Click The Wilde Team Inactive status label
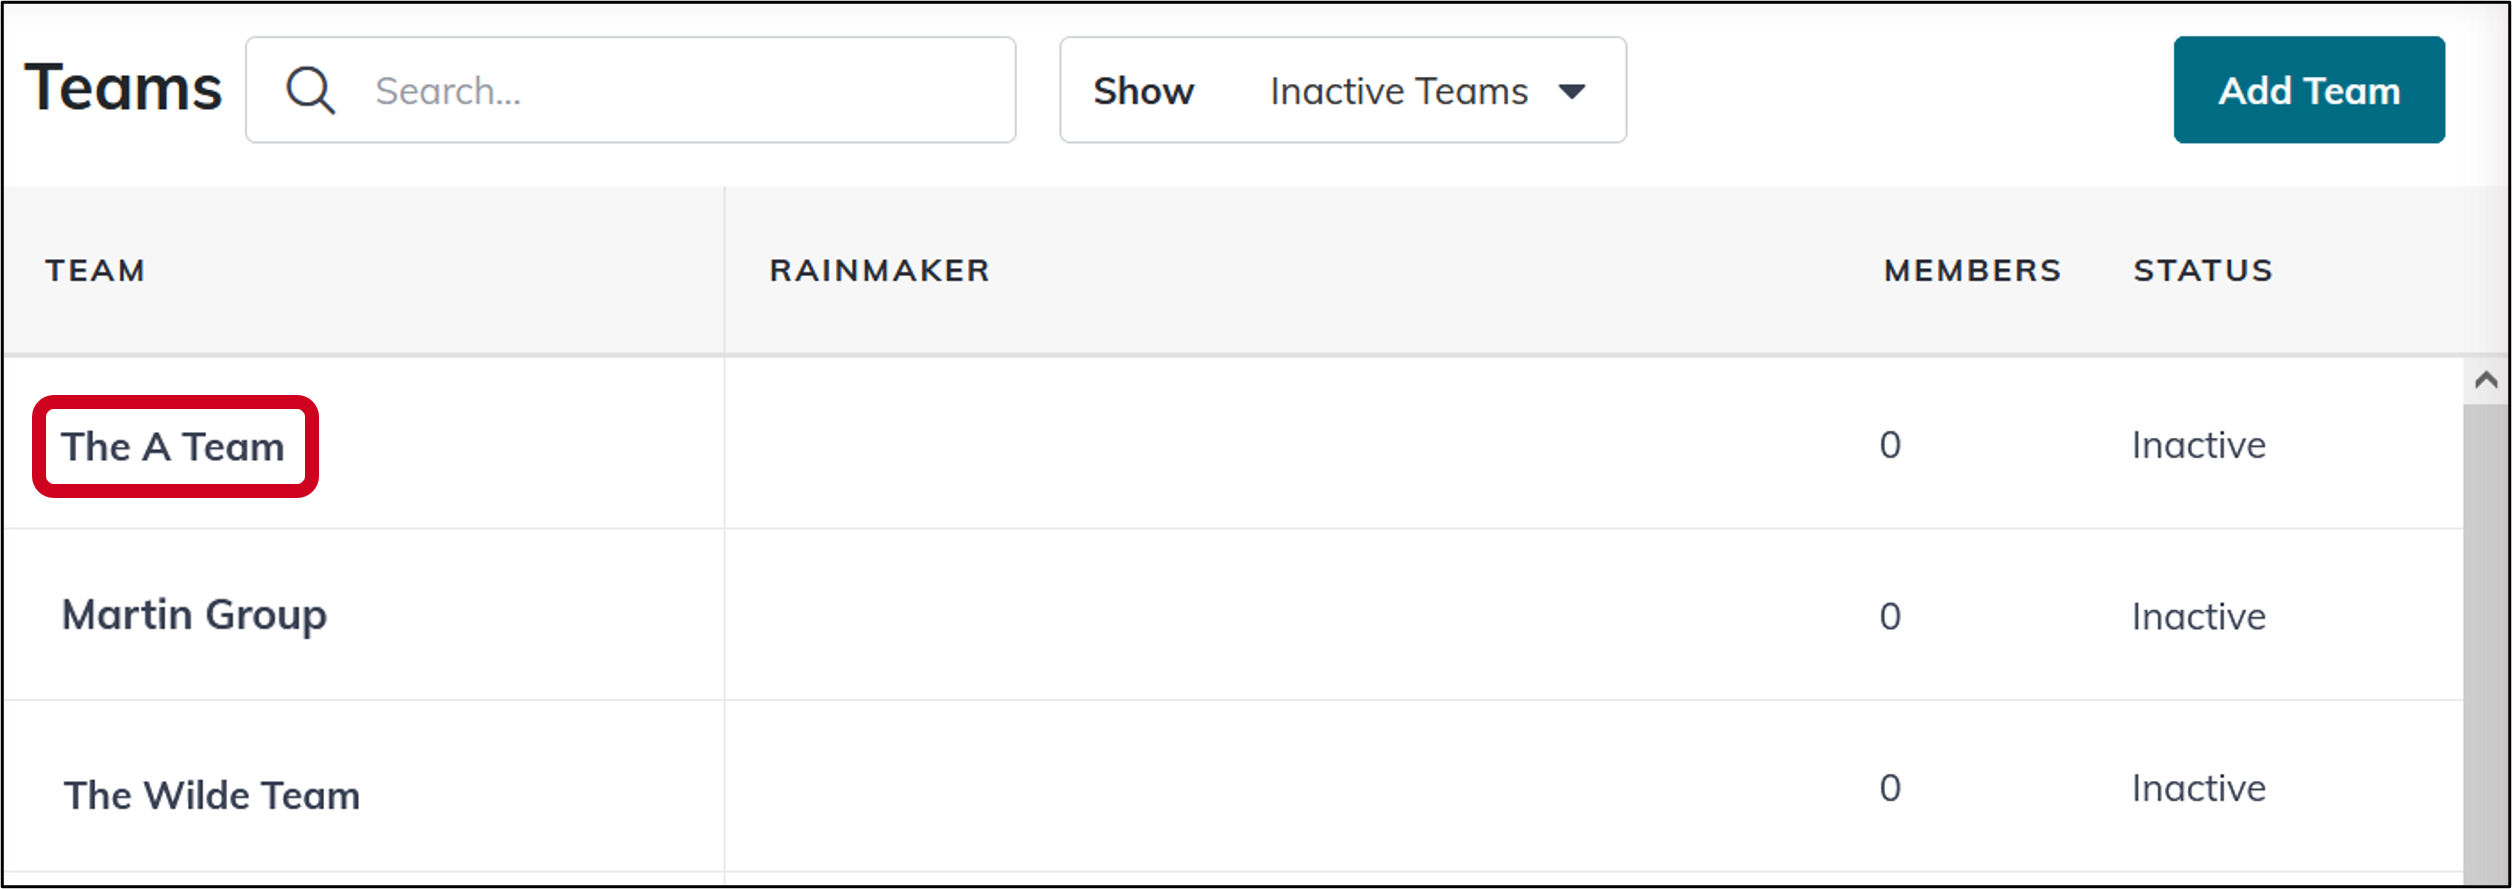Image resolution: width=2512 pixels, height=889 pixels. [x=2197, y=788]
